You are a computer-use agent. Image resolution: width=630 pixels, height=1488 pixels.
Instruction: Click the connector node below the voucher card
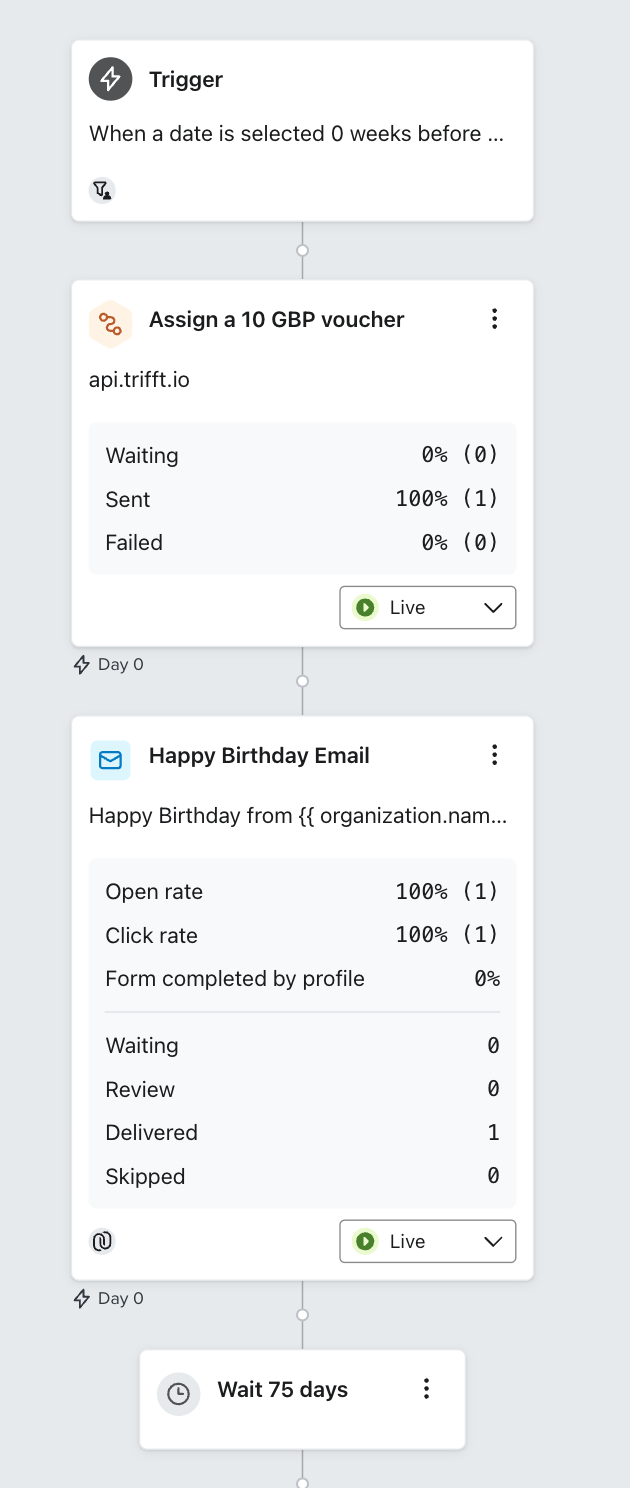point(302,681)
